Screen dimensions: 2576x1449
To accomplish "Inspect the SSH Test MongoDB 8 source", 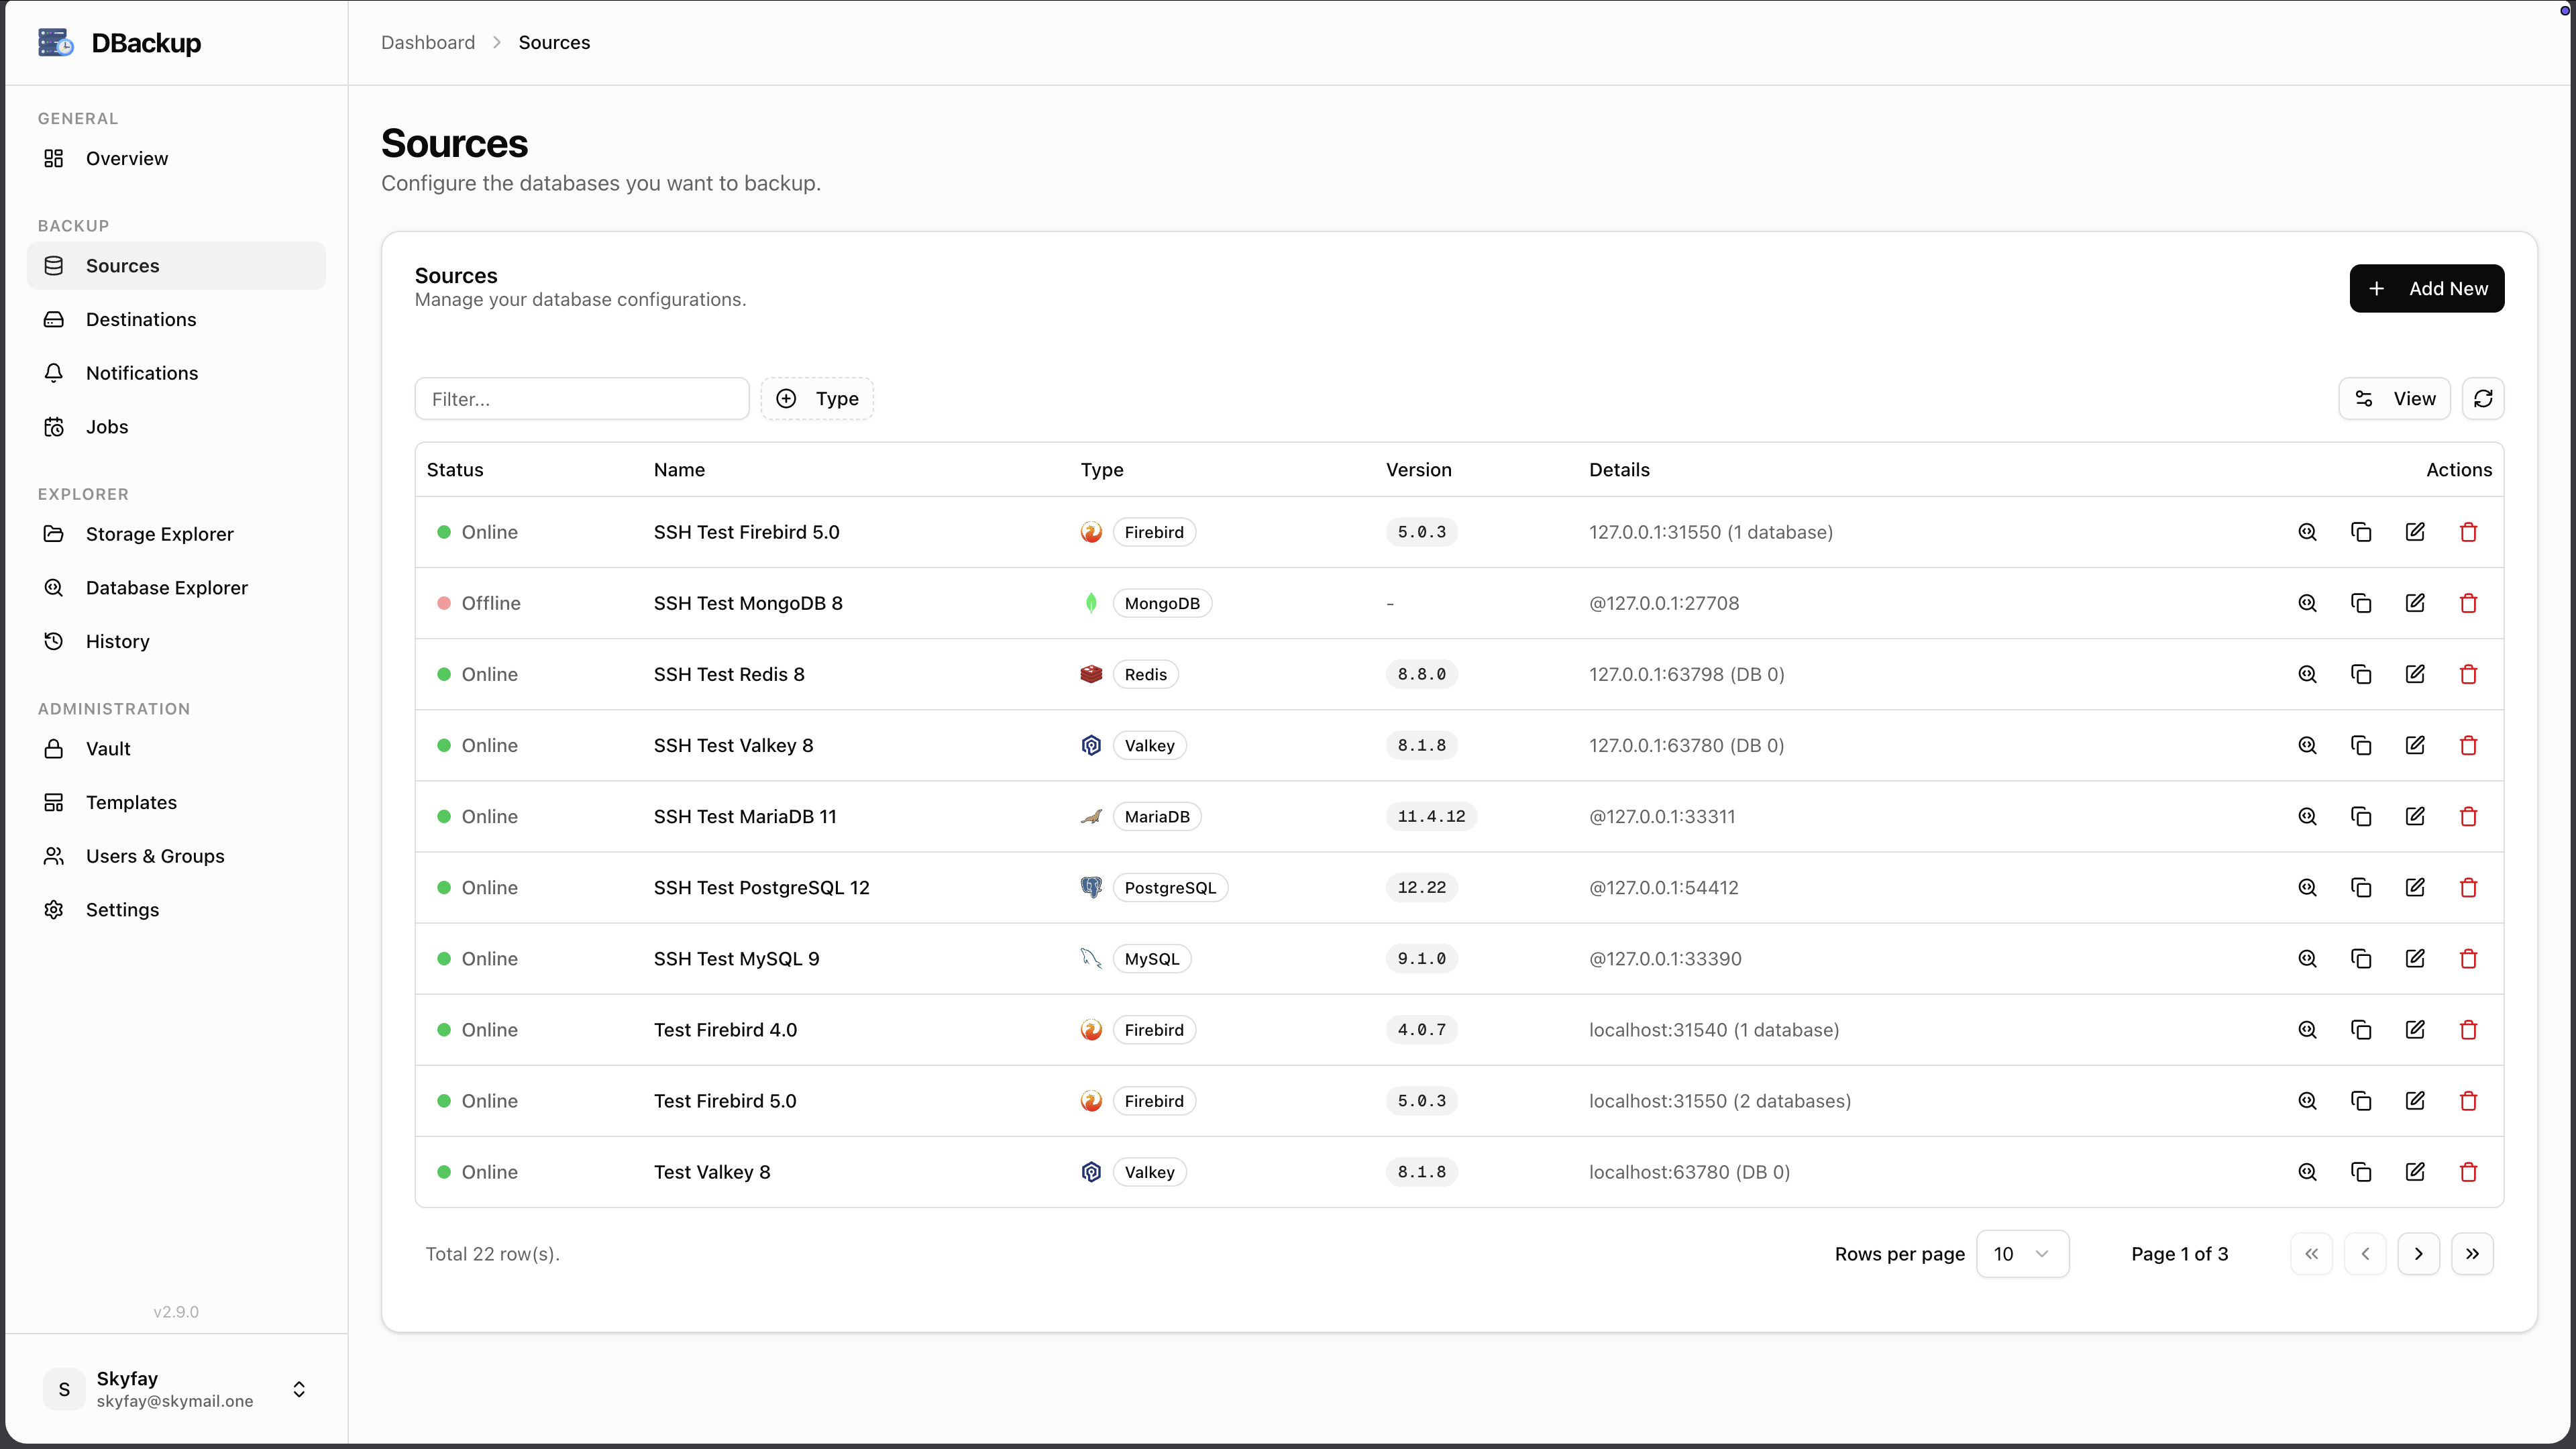I will tap(2307, 603).
